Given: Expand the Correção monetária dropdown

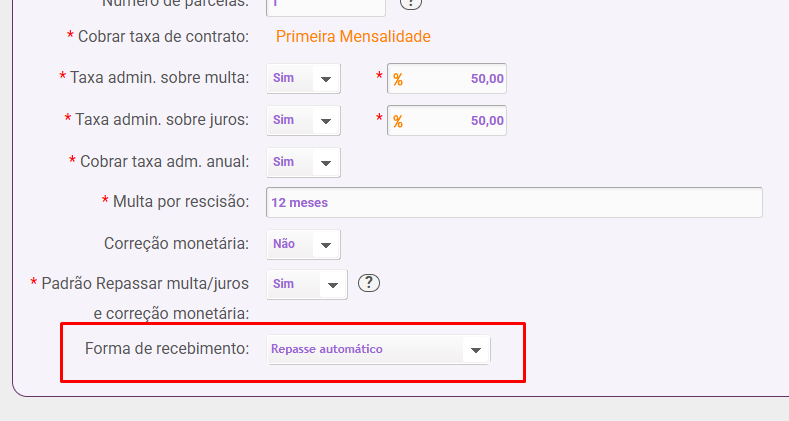Looking at the screenshot, I should pyautogui.click(x=304, y=244).
